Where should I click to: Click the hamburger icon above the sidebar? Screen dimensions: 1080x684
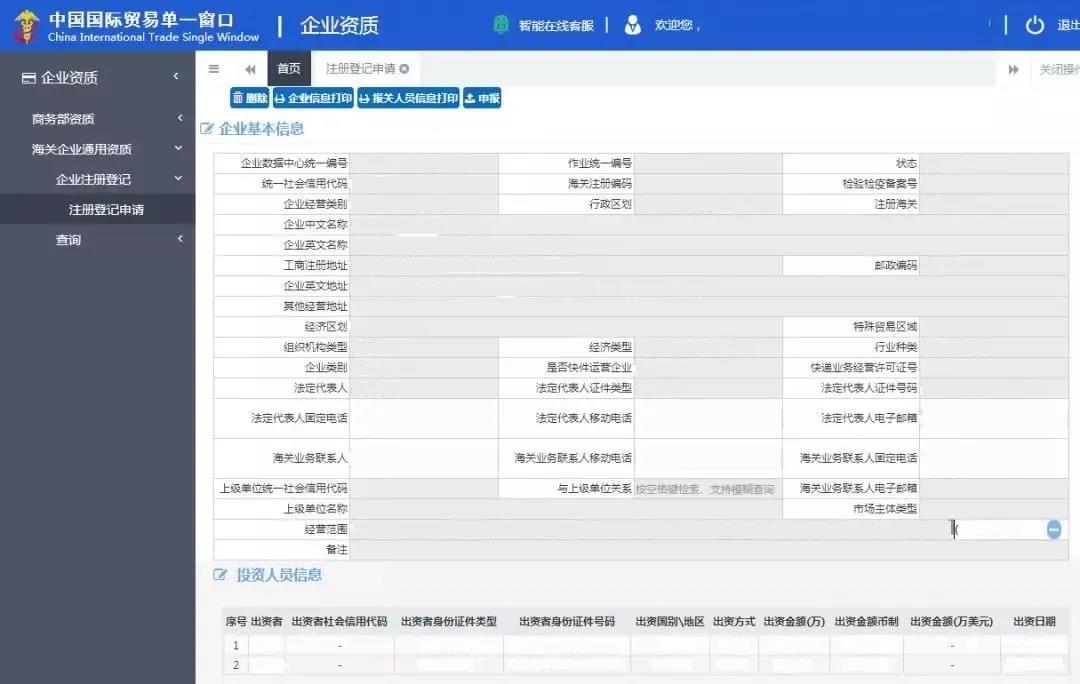pos(213,69)
